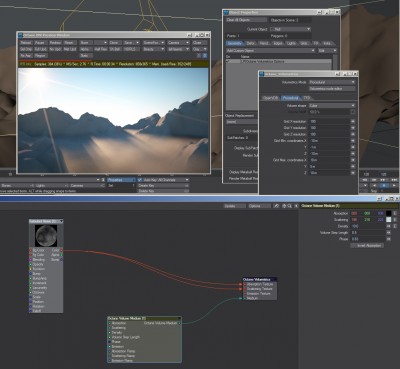Click the zoom magnifier icon in node editor
Viewport: 400px width, 369px height.
click(x=290, y=206)
